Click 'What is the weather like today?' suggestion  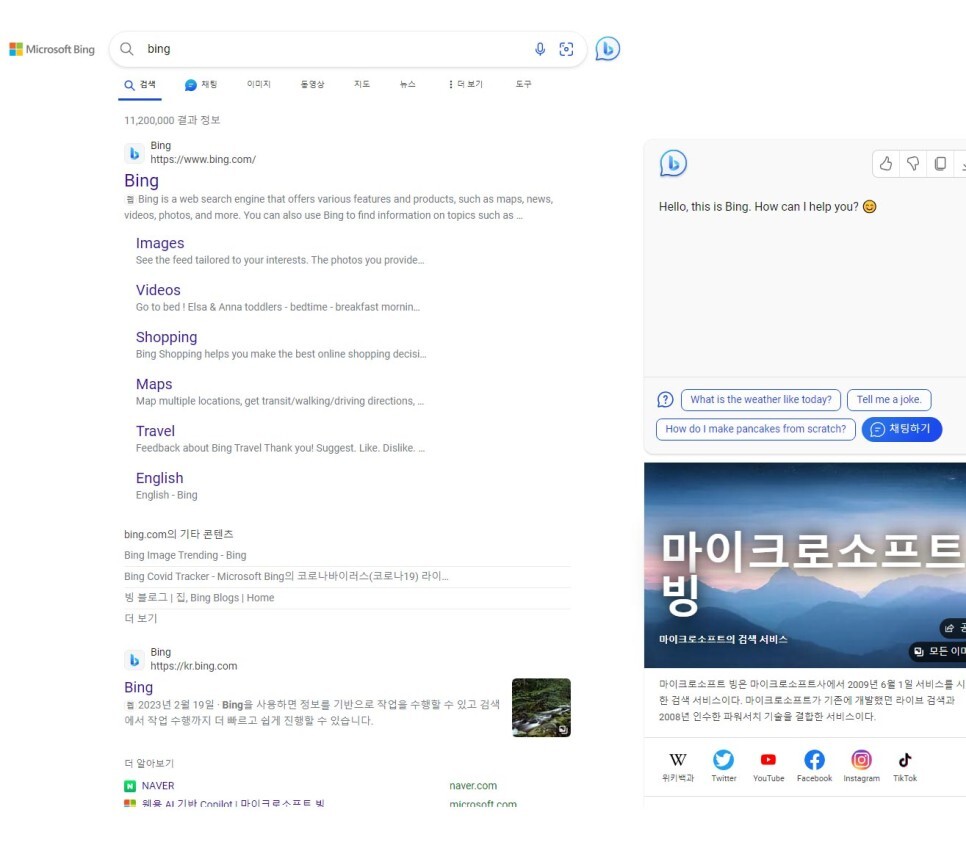(x=760, y=399)
